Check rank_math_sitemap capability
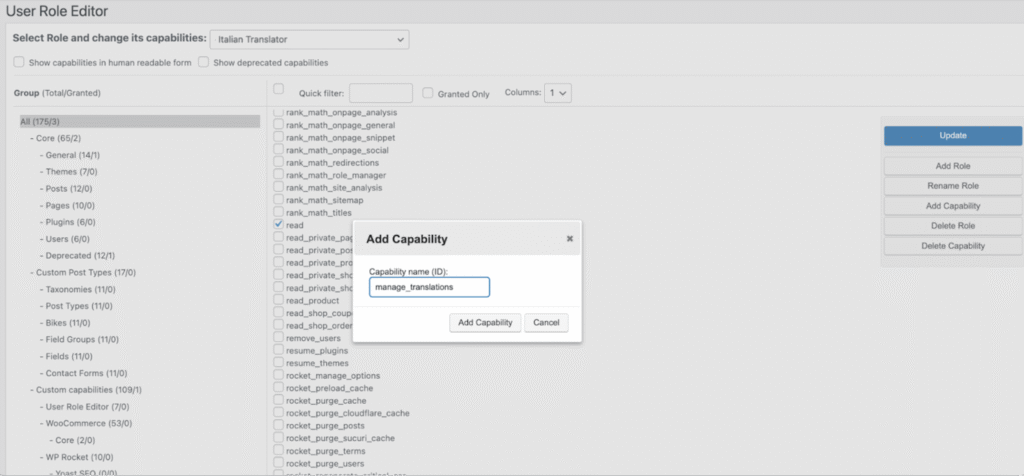This screenshot has width=1024, height=476. [278, 200]
